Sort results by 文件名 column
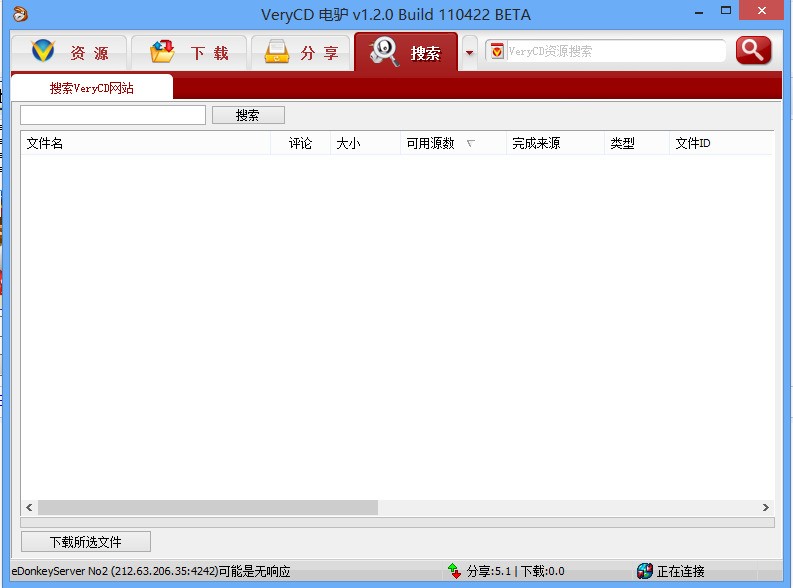 (x=146, y=144)
